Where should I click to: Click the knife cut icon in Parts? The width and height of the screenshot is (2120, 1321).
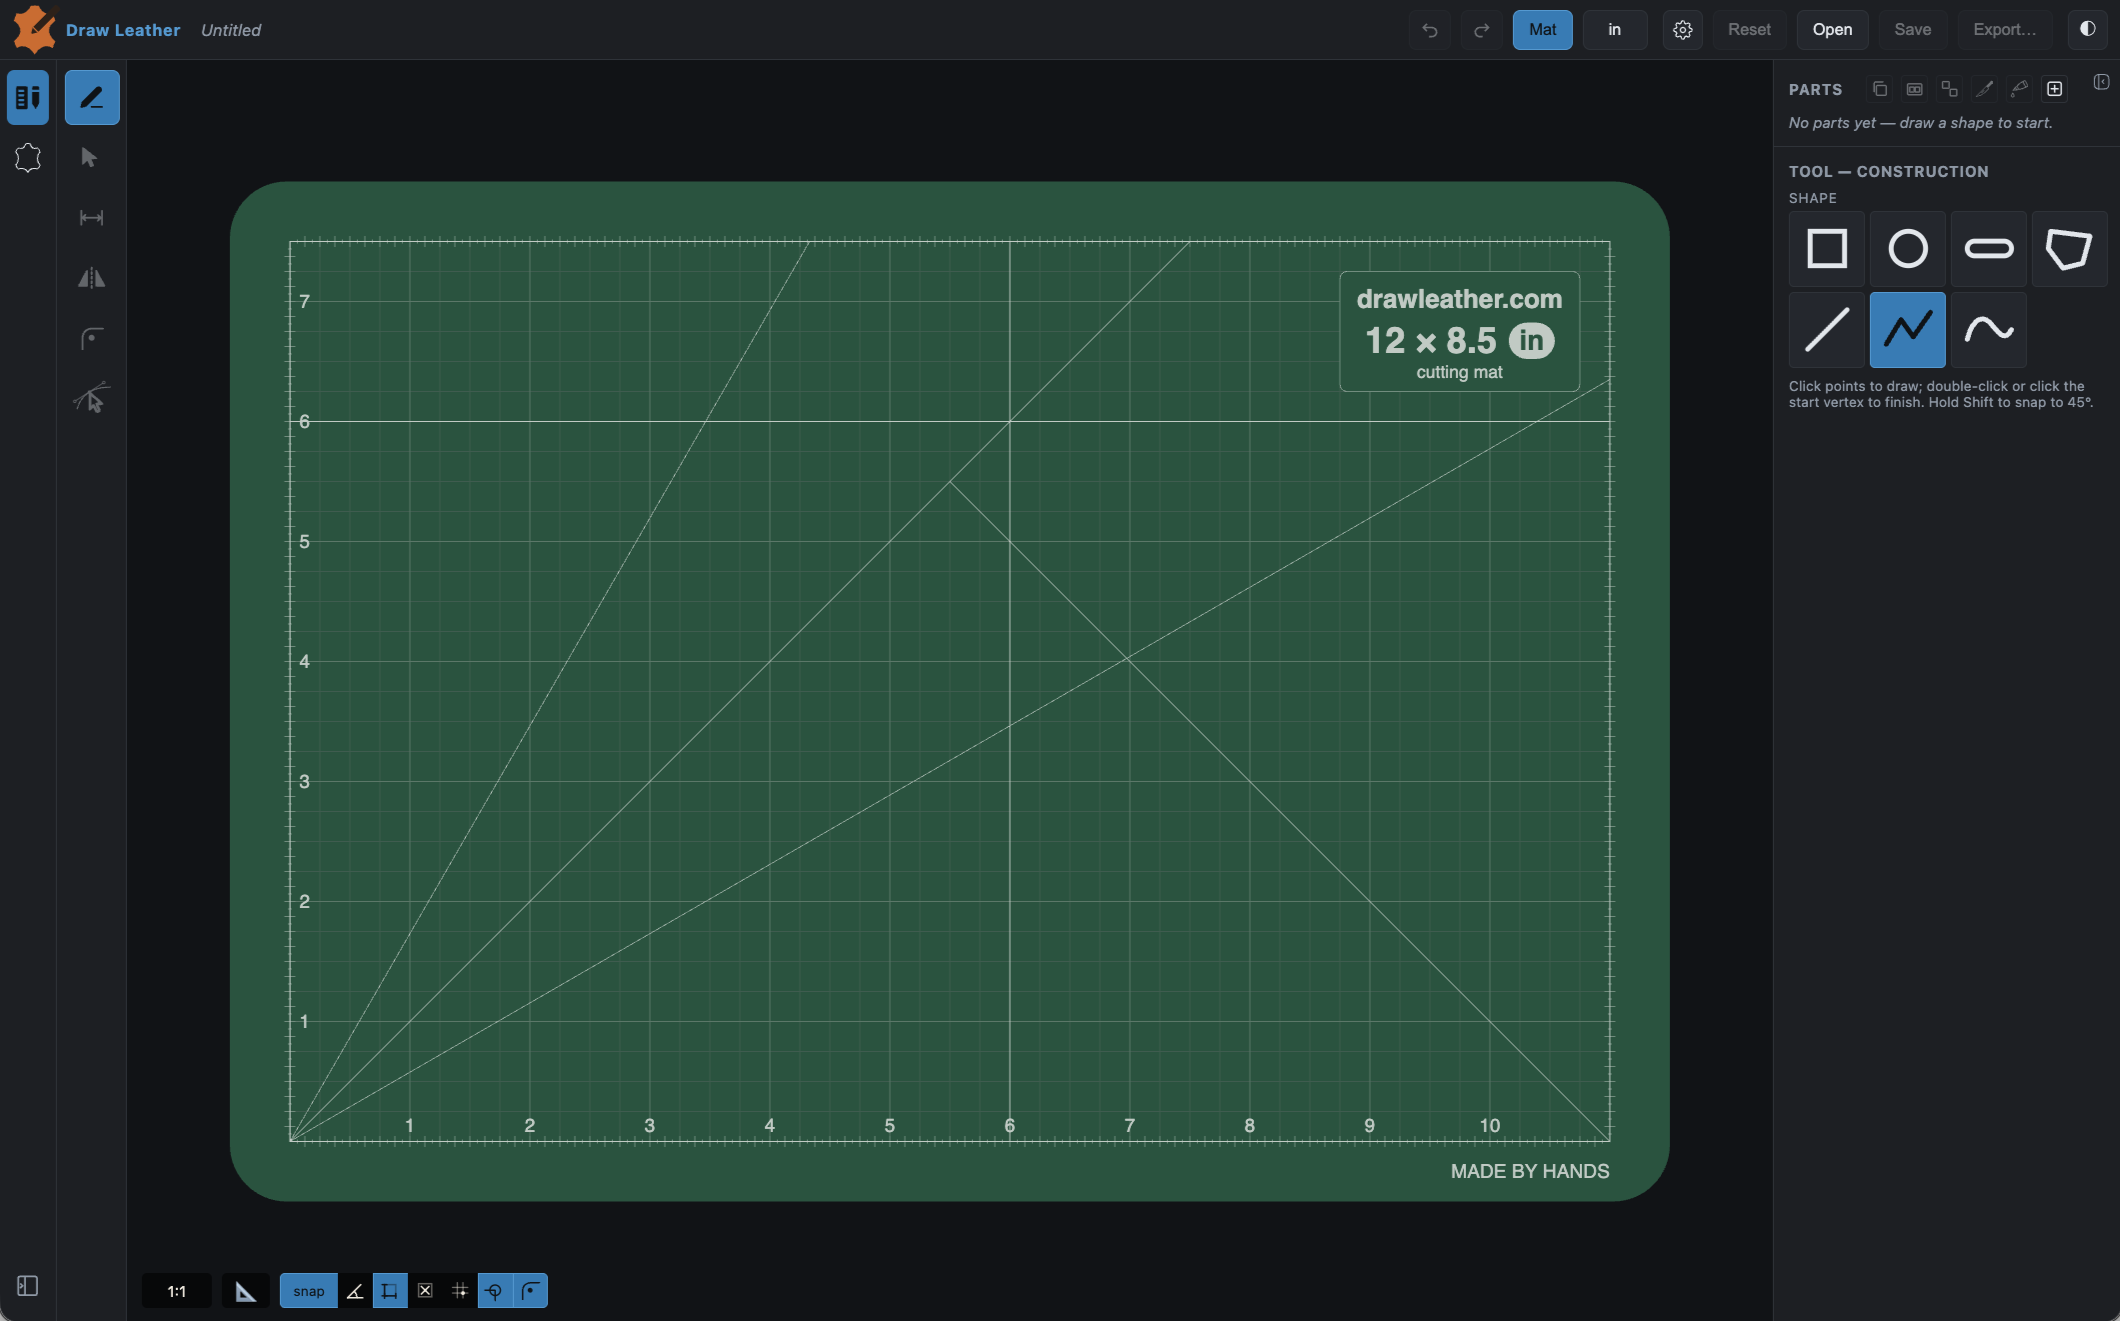pyautogui.click(x=1984, y=89)
